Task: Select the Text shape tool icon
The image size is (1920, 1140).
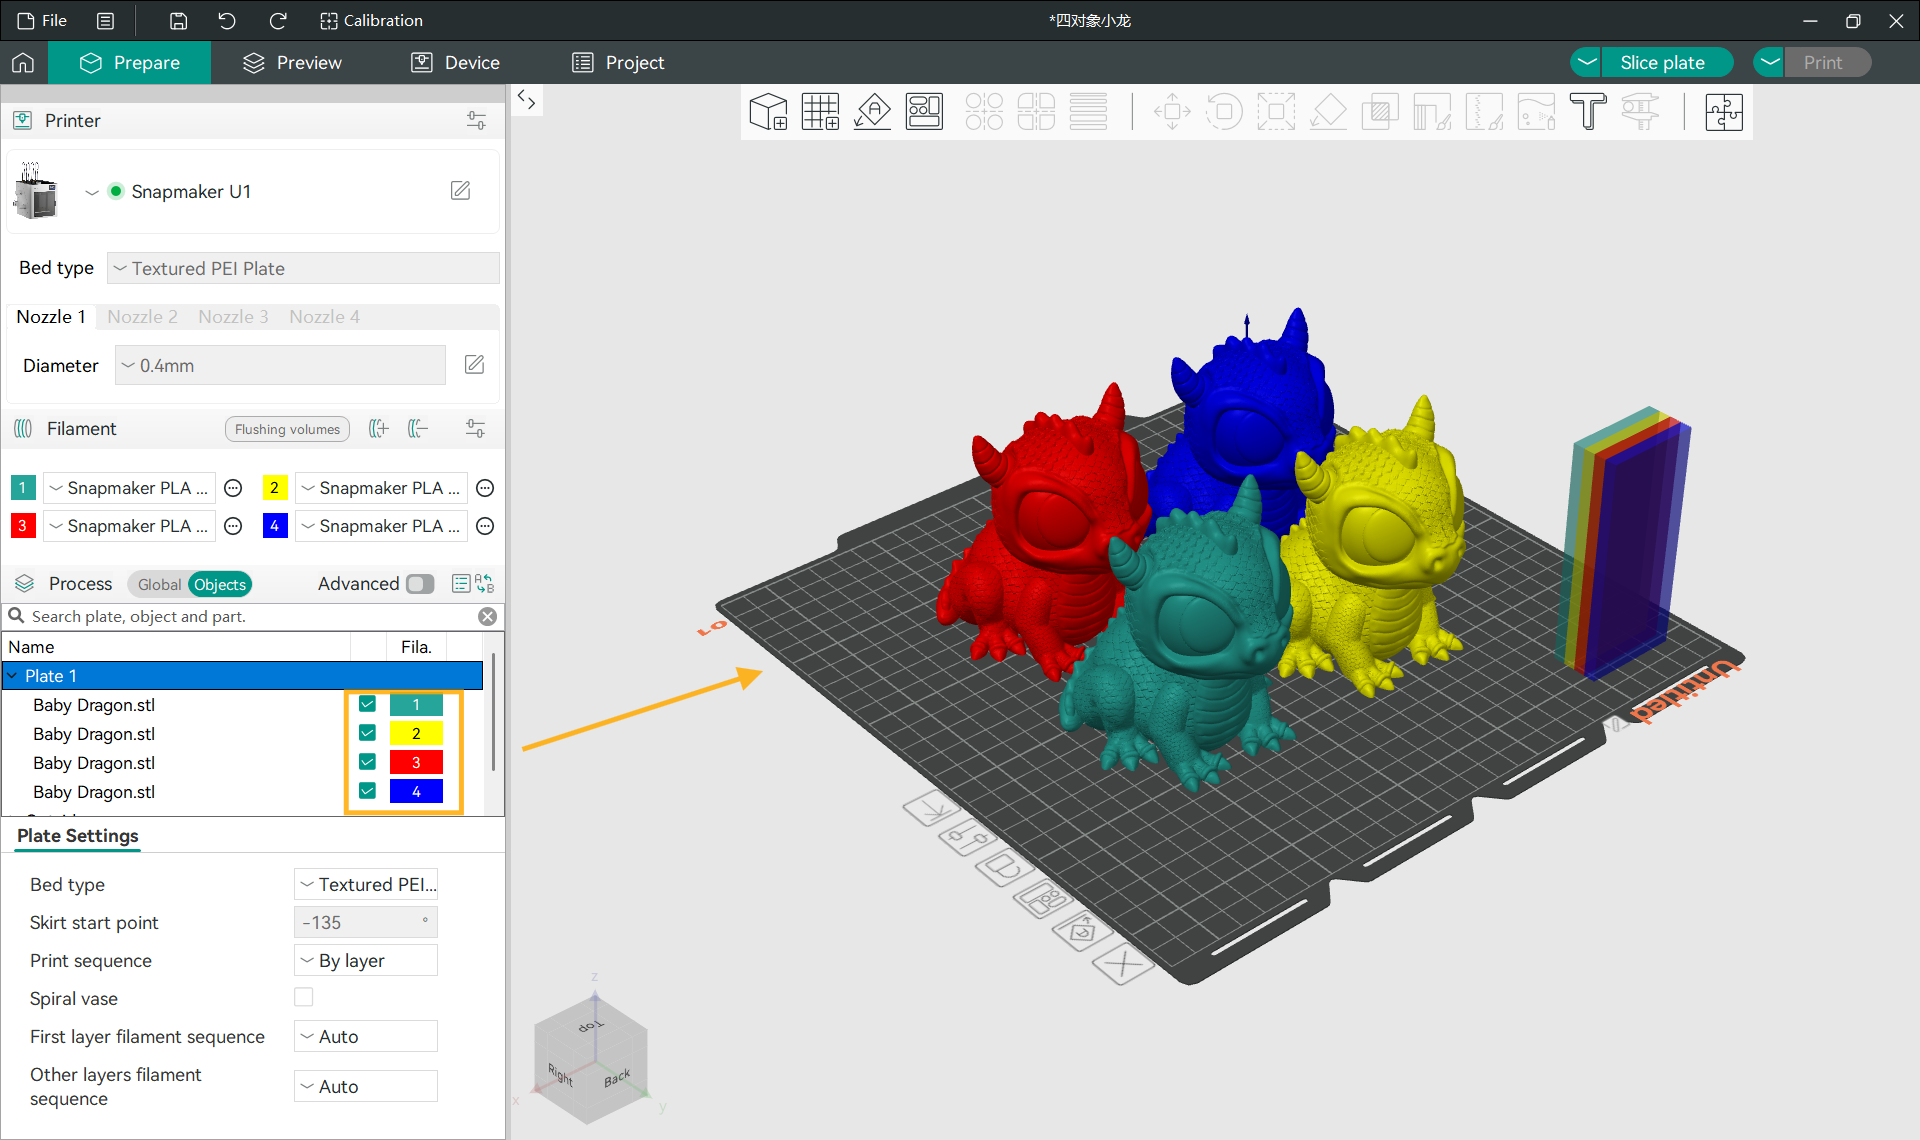Action: point(1587,112)
